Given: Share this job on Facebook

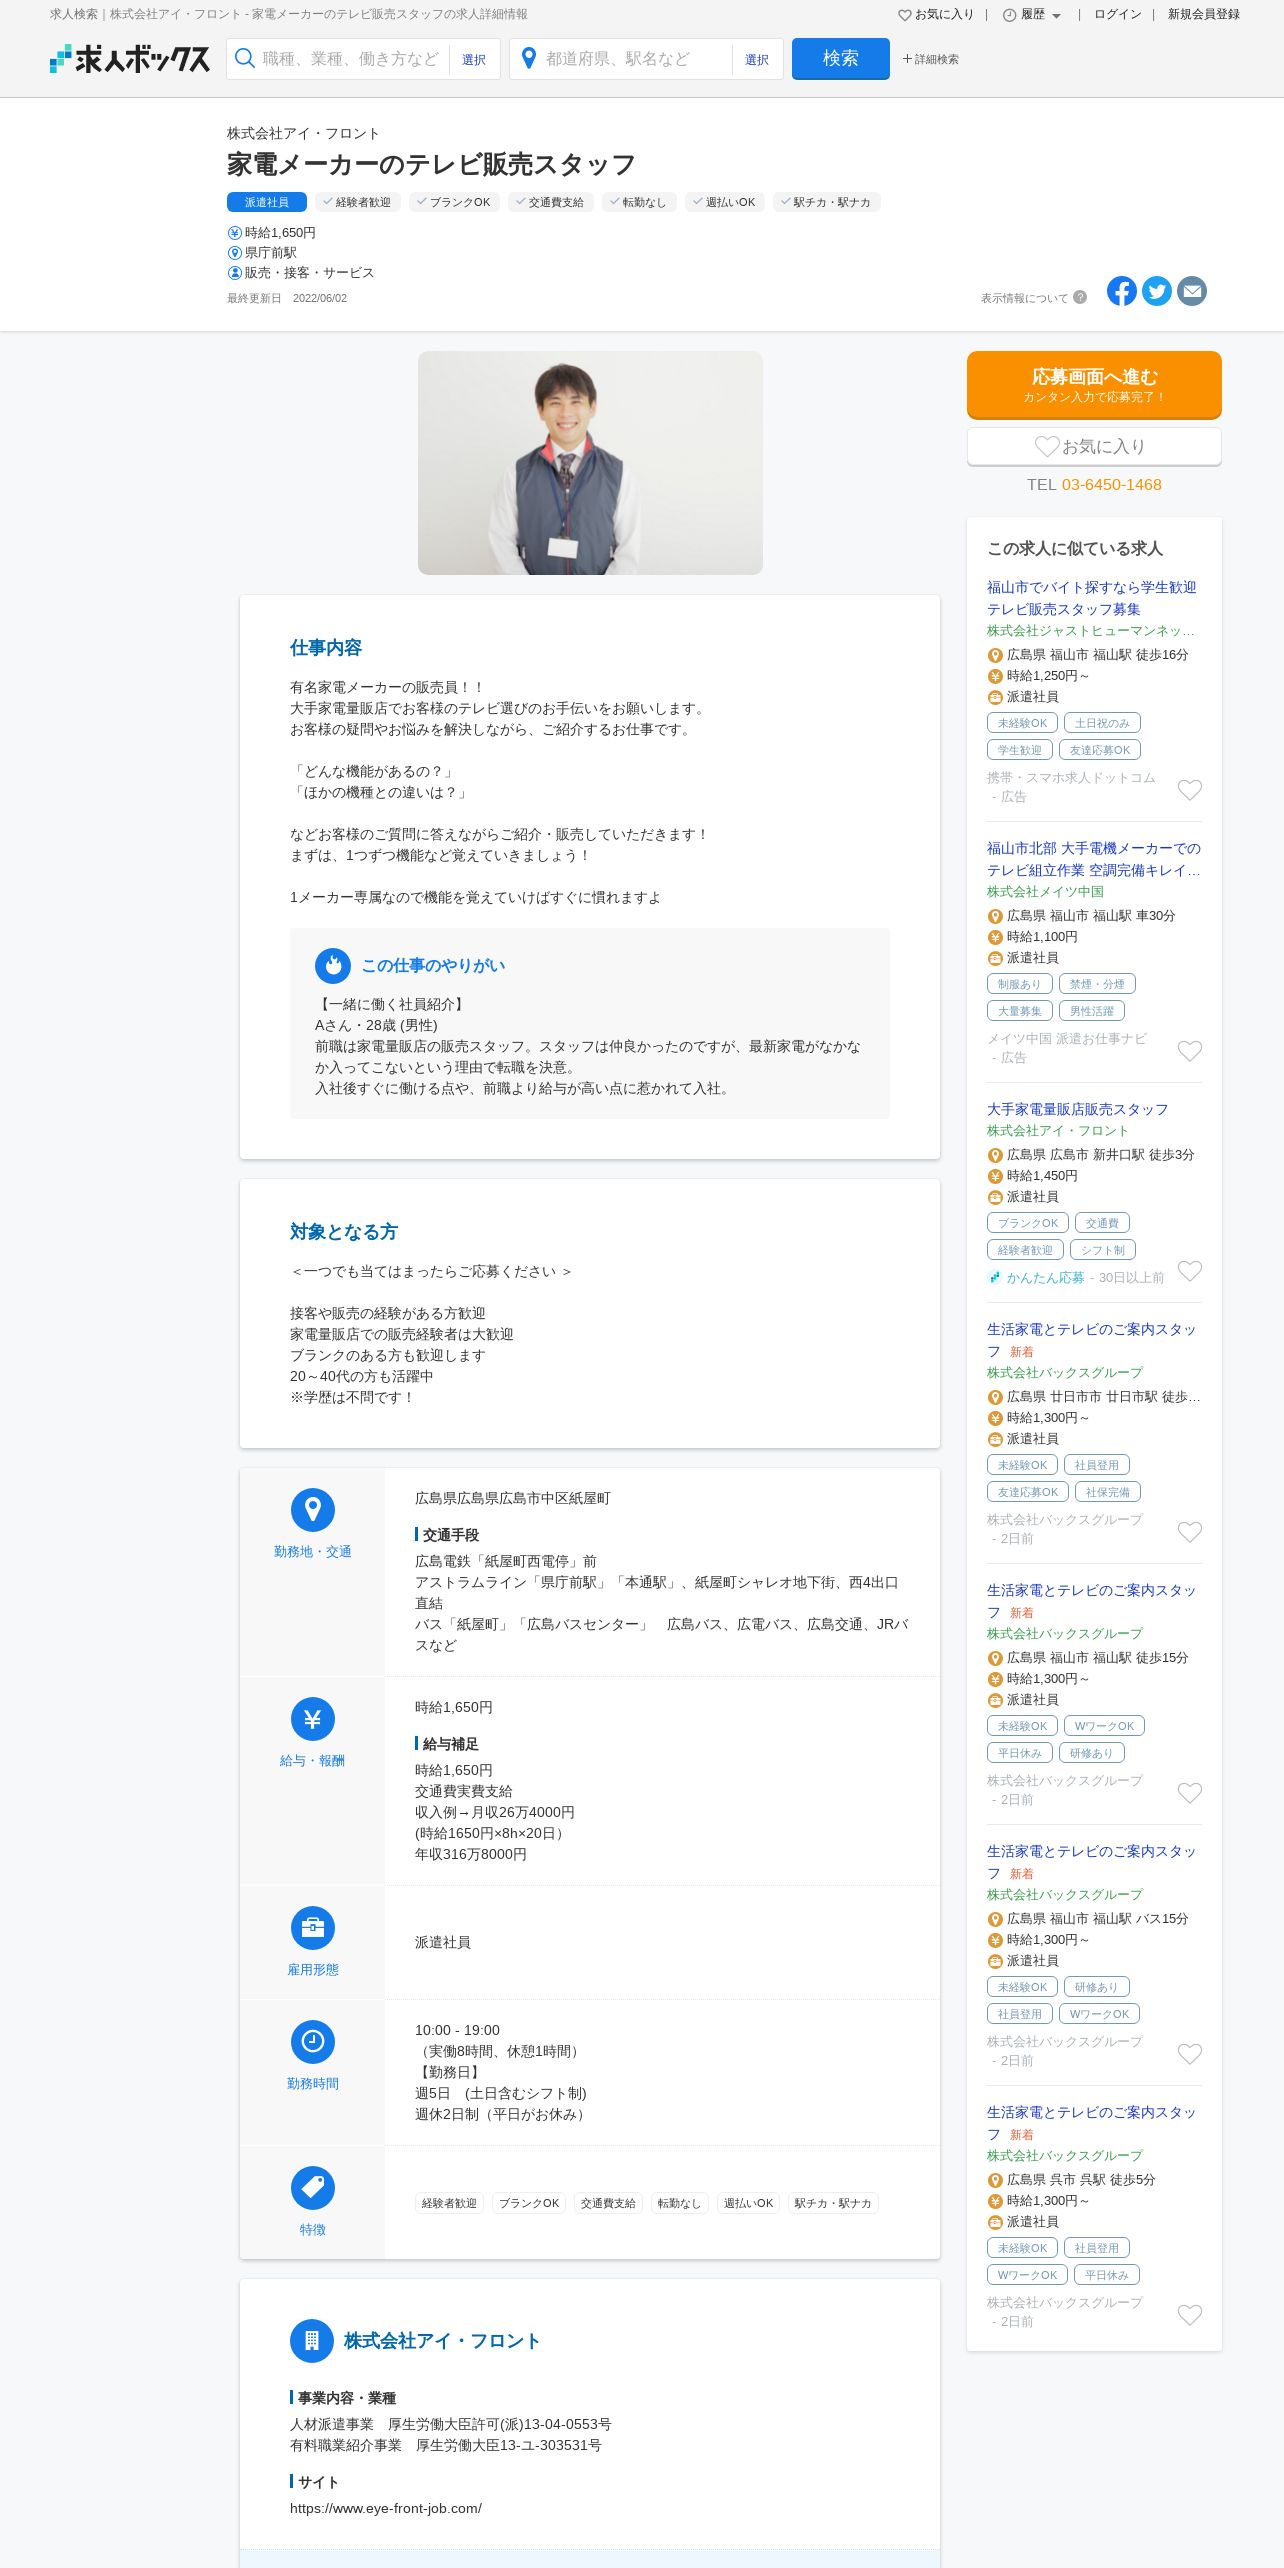Looking at the screenshot, I should (x=1122, y=291).
